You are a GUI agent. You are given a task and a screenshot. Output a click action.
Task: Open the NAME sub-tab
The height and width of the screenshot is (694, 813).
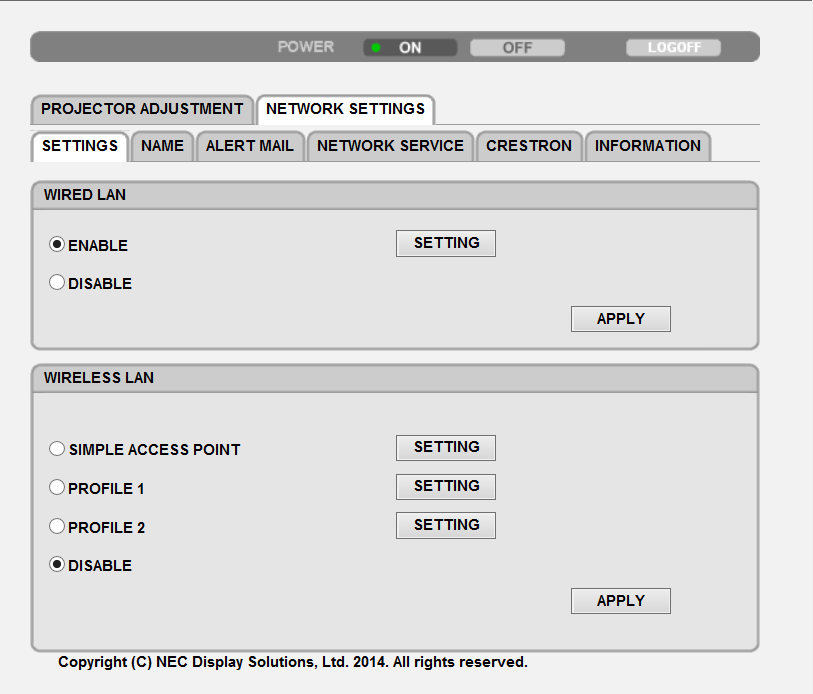point(162,146)
